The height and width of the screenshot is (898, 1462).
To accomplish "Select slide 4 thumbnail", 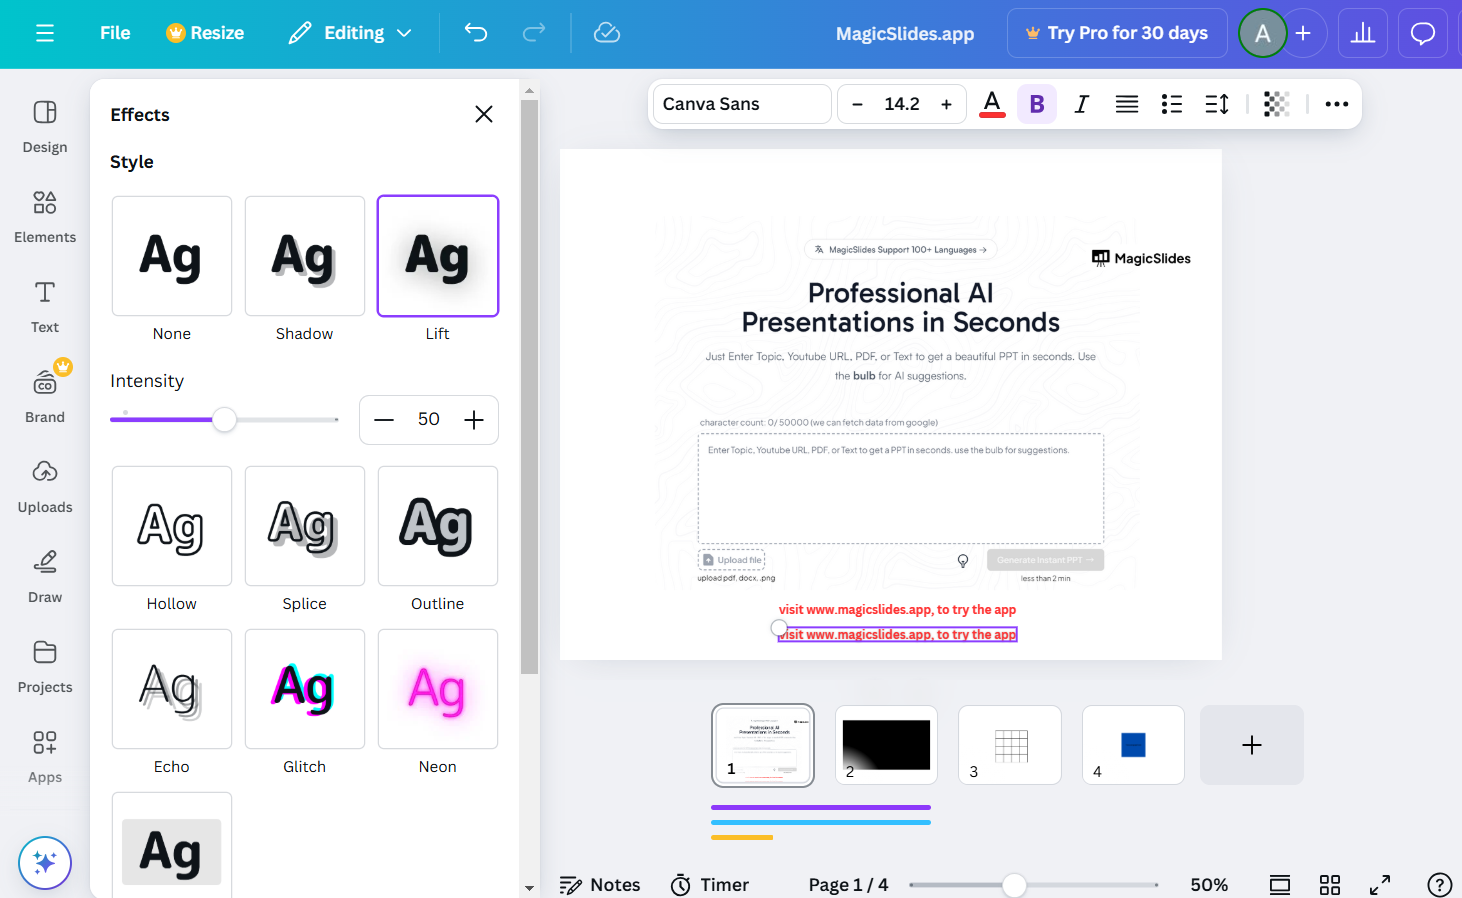I will coord(1134,745).
